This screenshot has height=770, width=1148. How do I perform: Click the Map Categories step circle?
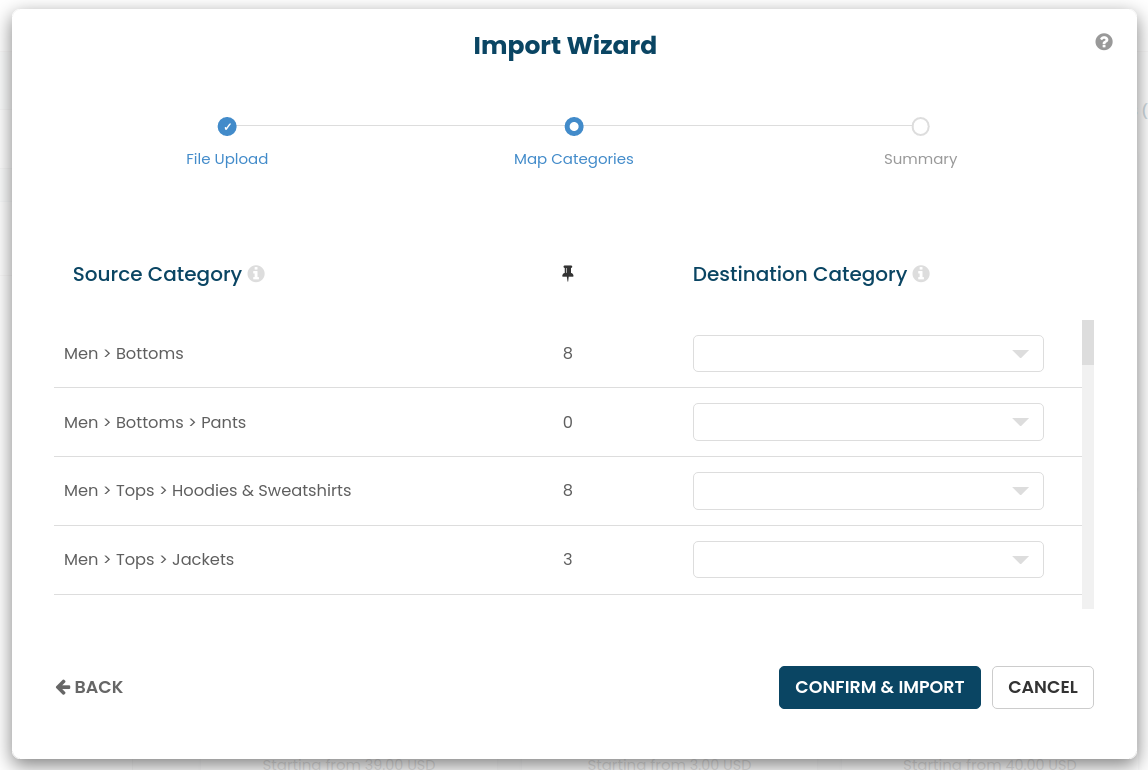574,126
